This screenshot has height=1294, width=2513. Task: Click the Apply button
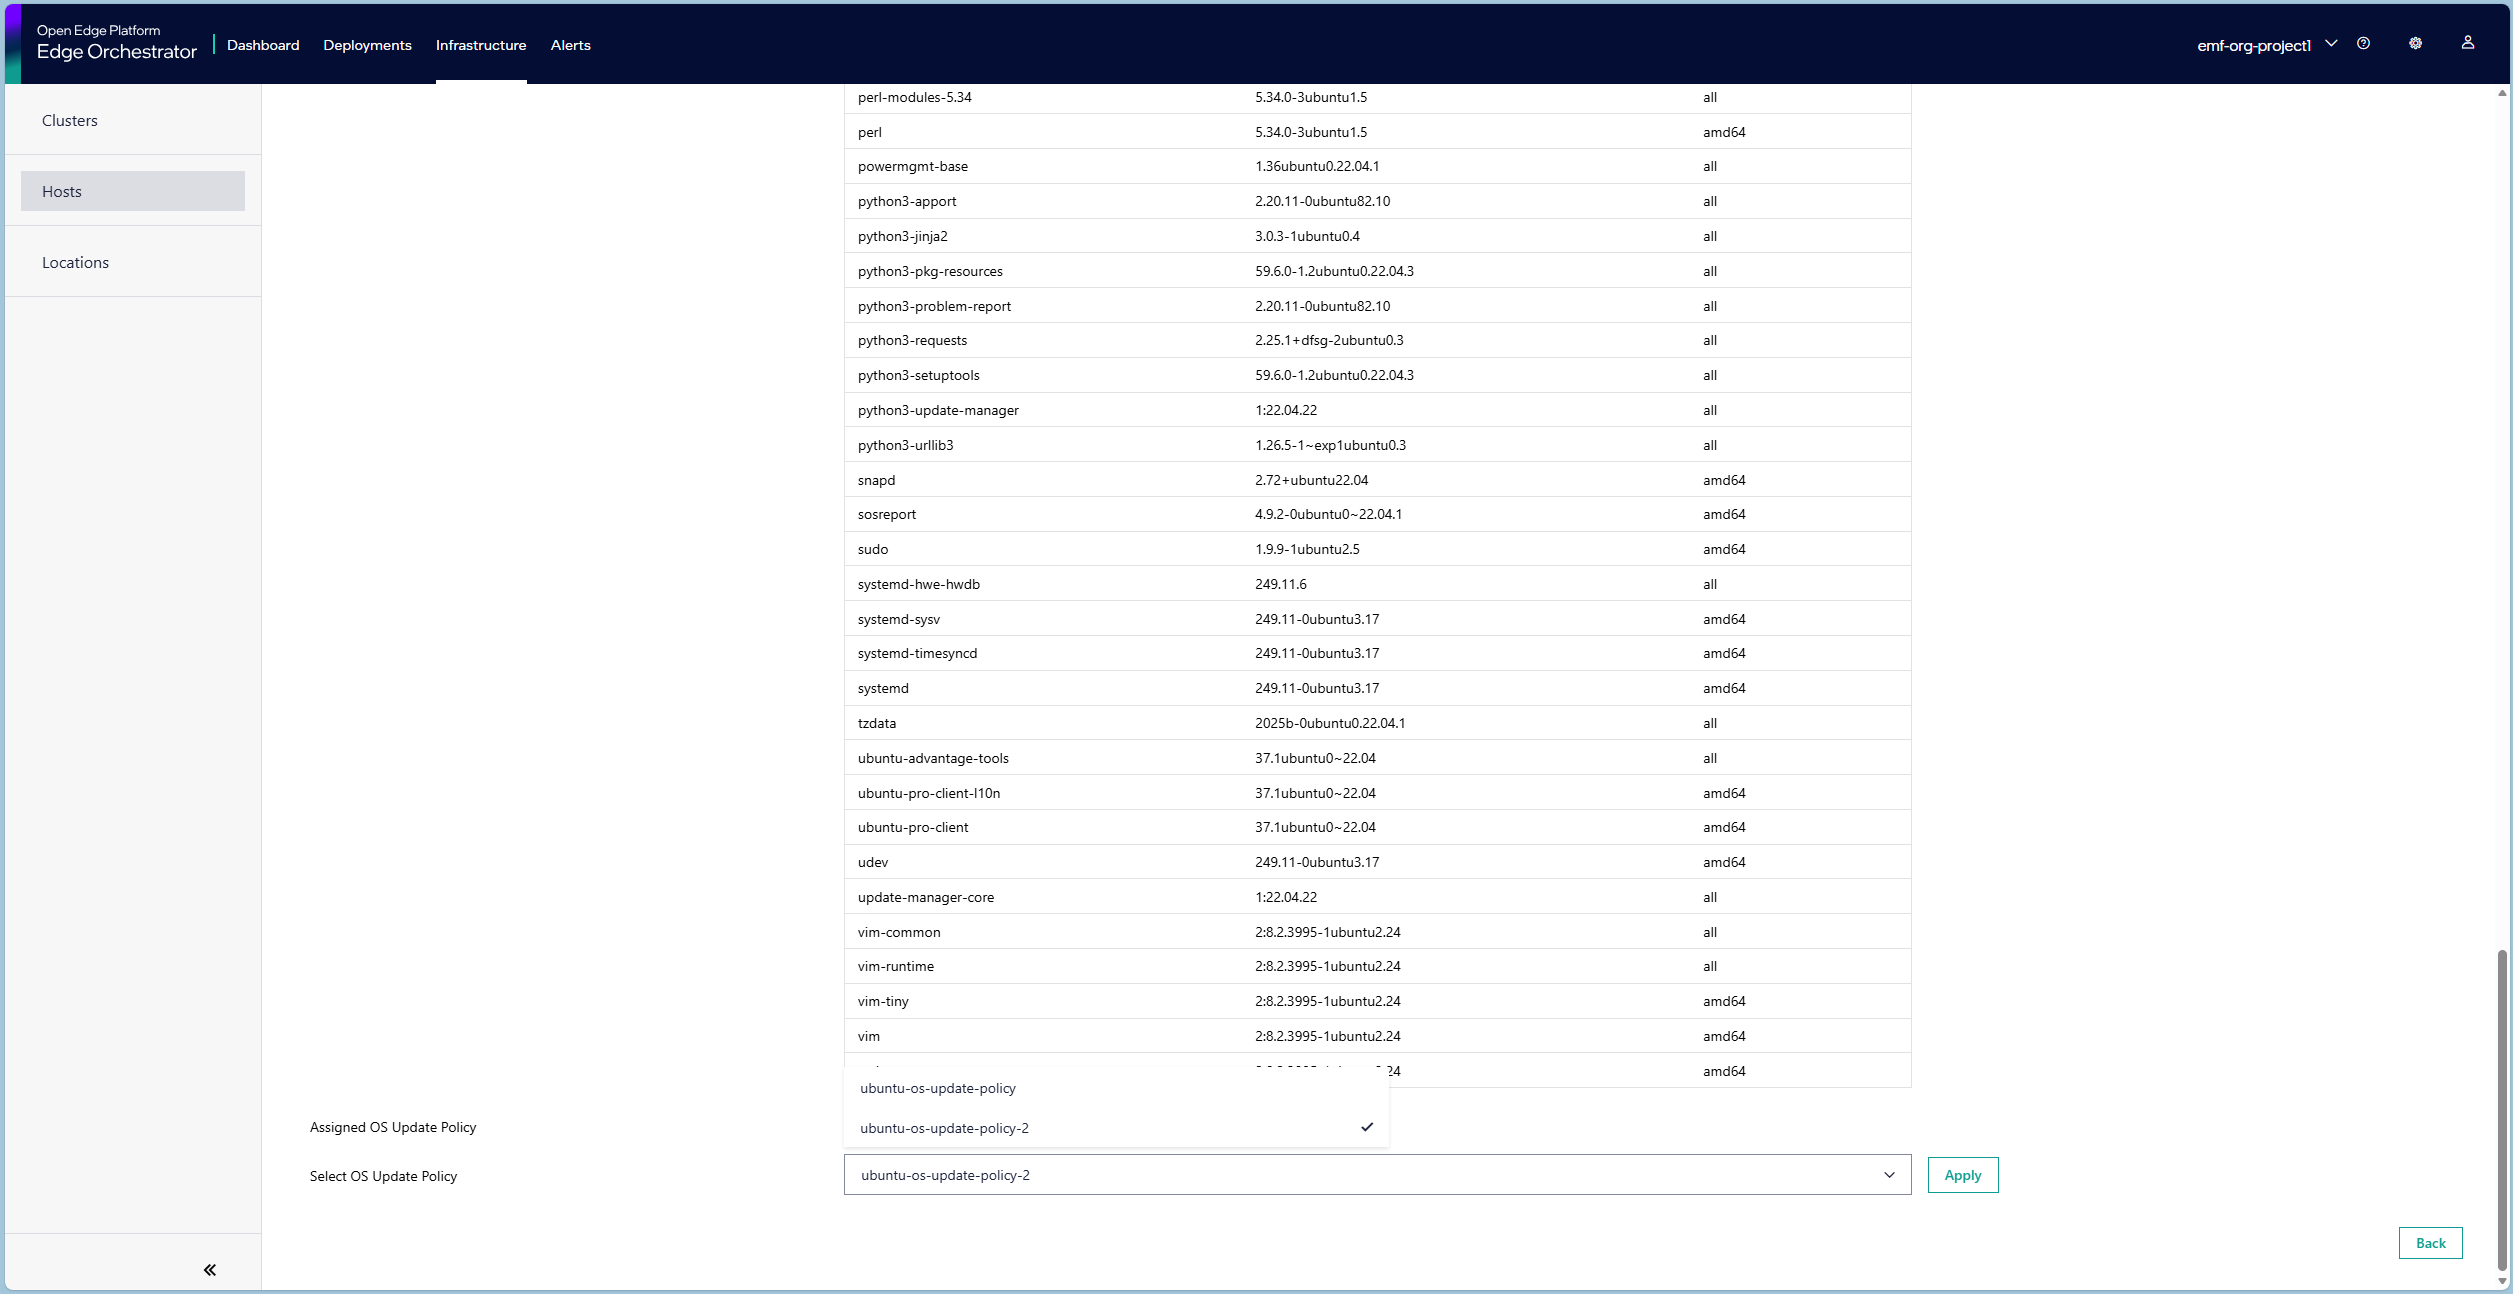1962,1174
